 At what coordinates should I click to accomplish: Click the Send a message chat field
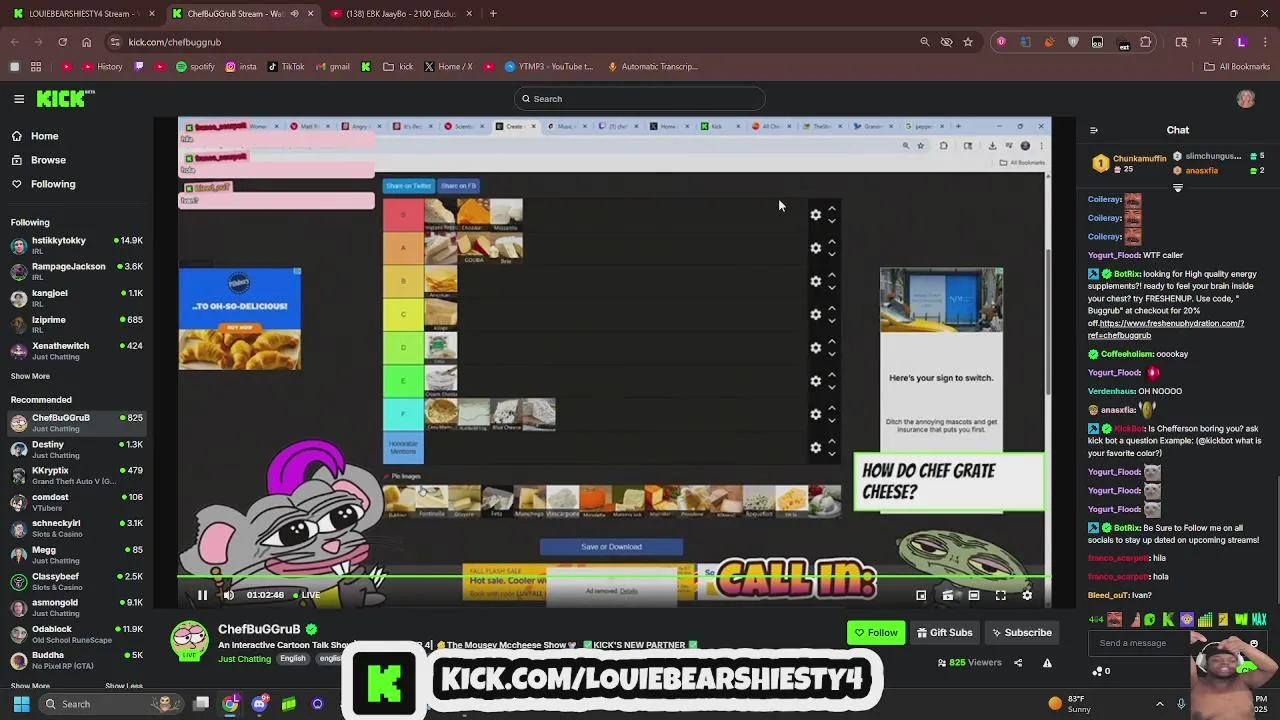pos(1140,643)
